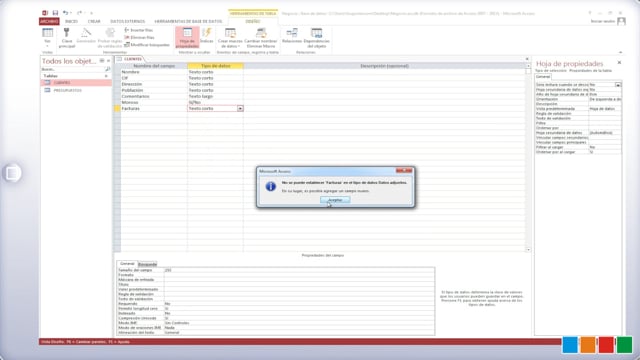The width and height of the screenshot is (640, 360).
Task: Click the Alineación del texto property value
Action: (299, 333)
